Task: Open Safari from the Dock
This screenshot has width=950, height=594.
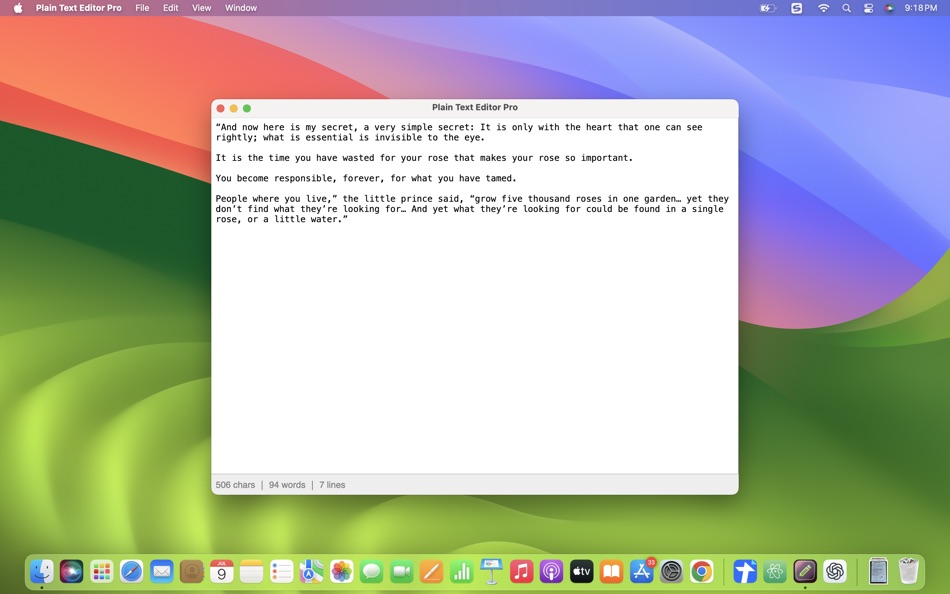Action: point(131,571)
